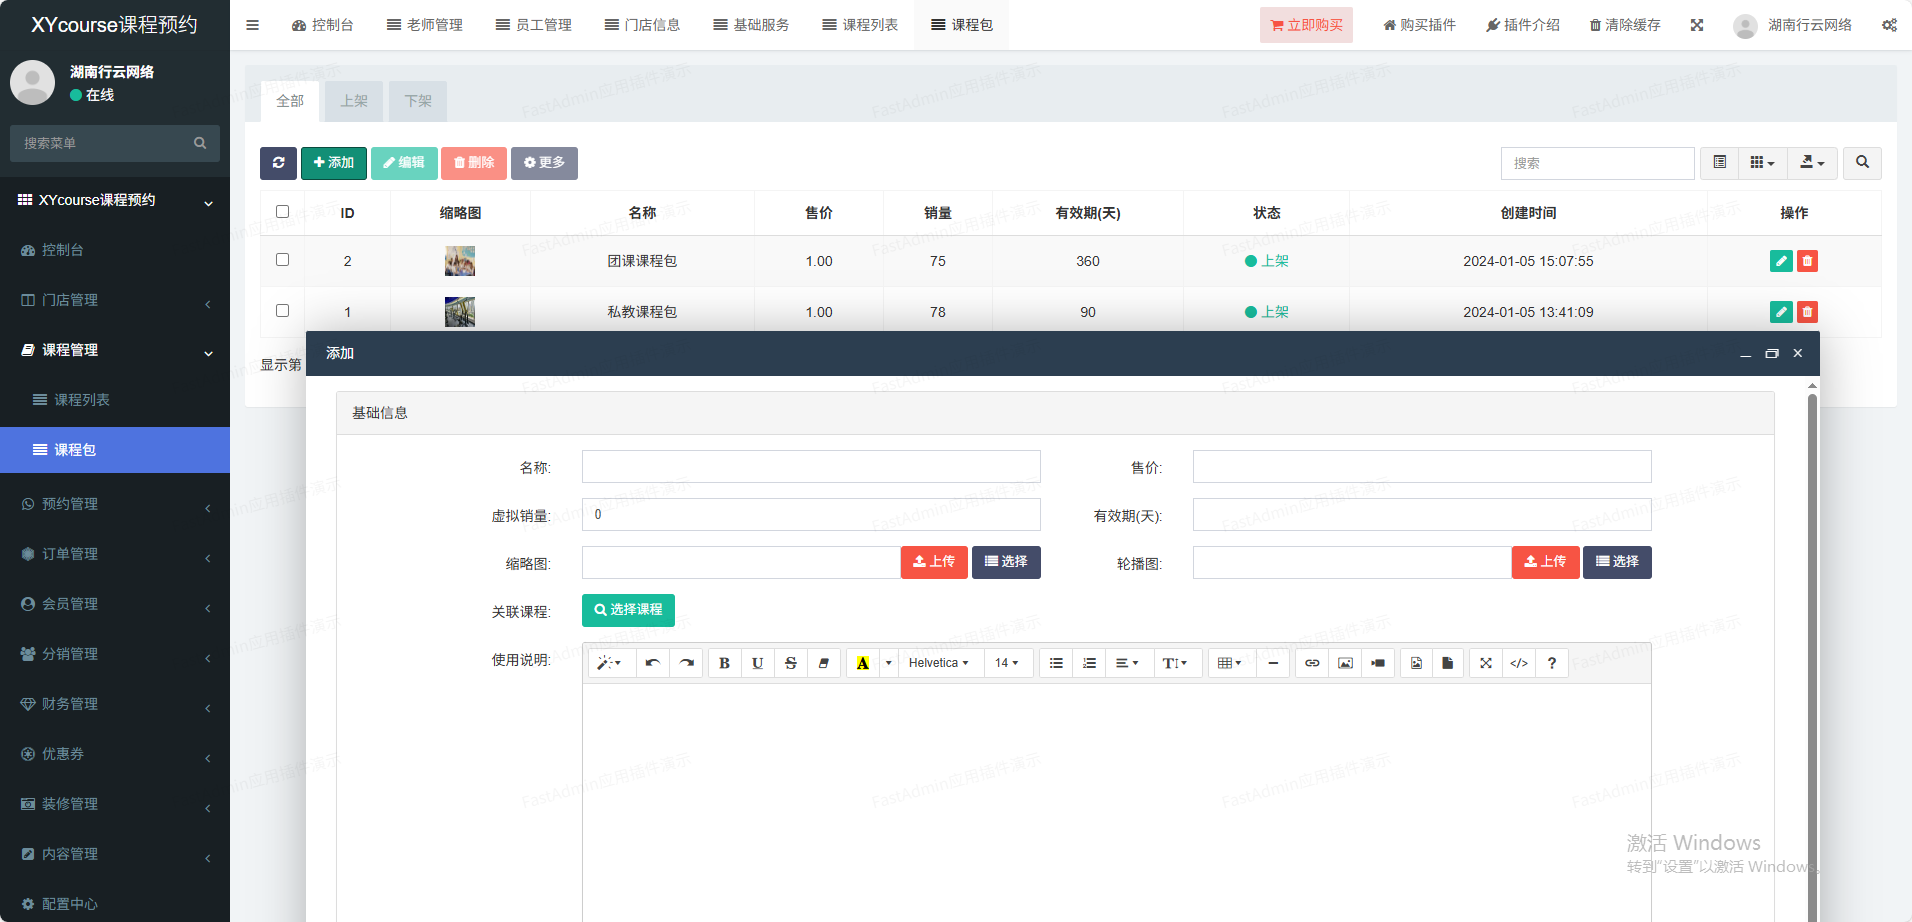Open code view in the rich editor
The image size is (1912, 922).
(x=1518, y=663)
